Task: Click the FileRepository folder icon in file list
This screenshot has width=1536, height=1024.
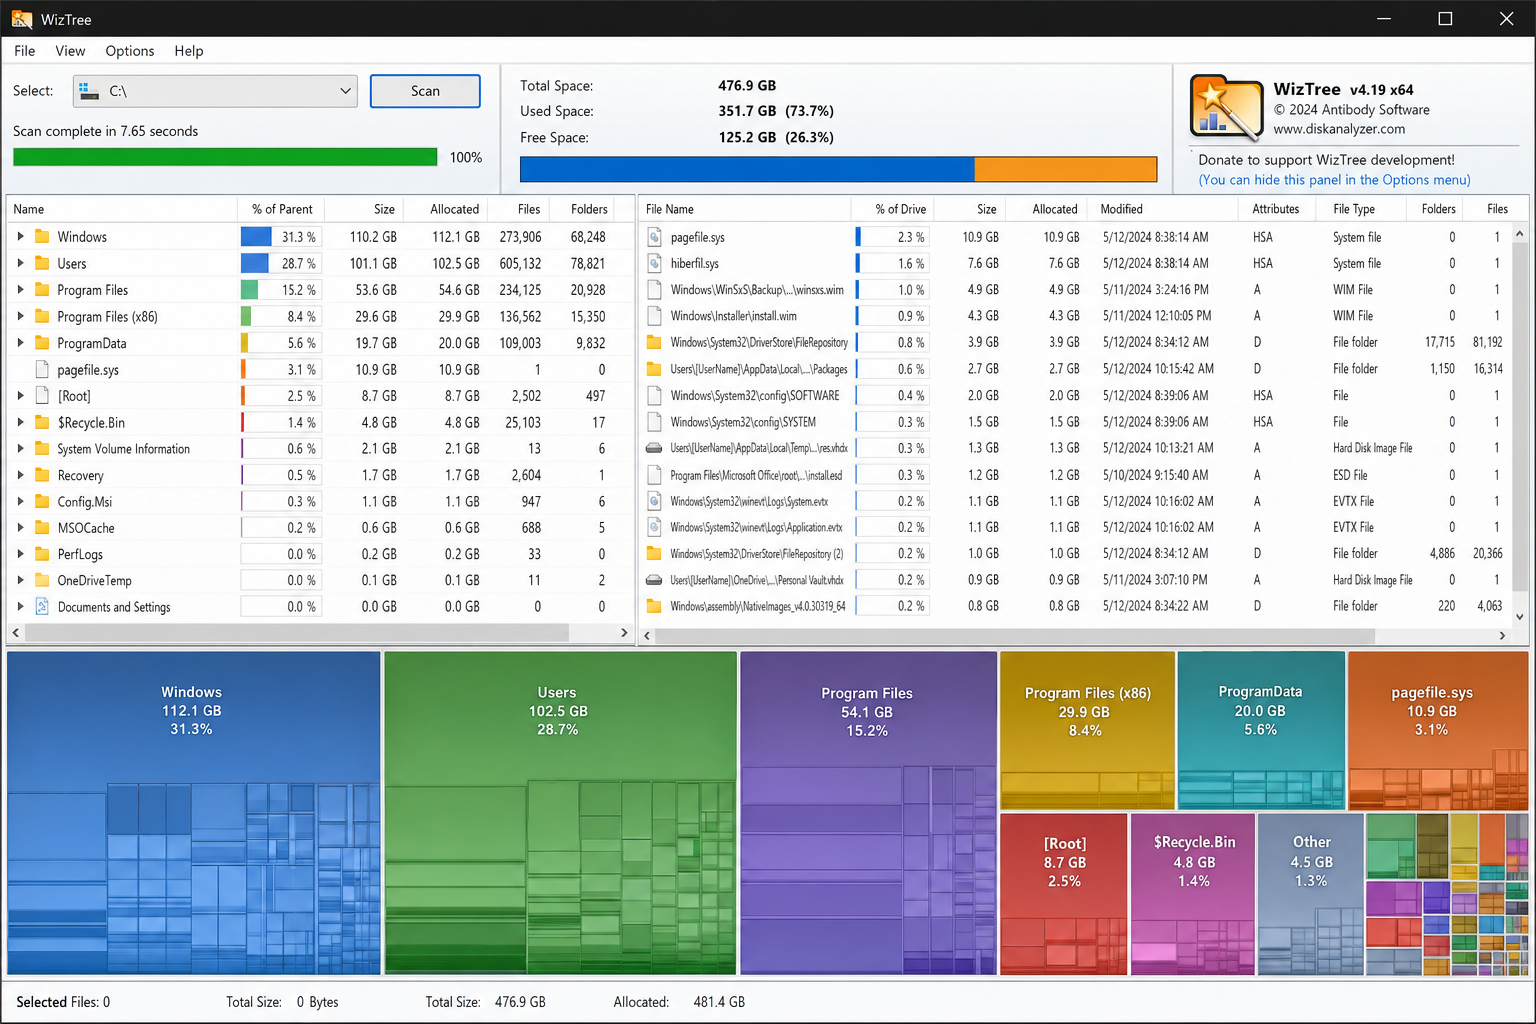Action: [x=654, y=342]
